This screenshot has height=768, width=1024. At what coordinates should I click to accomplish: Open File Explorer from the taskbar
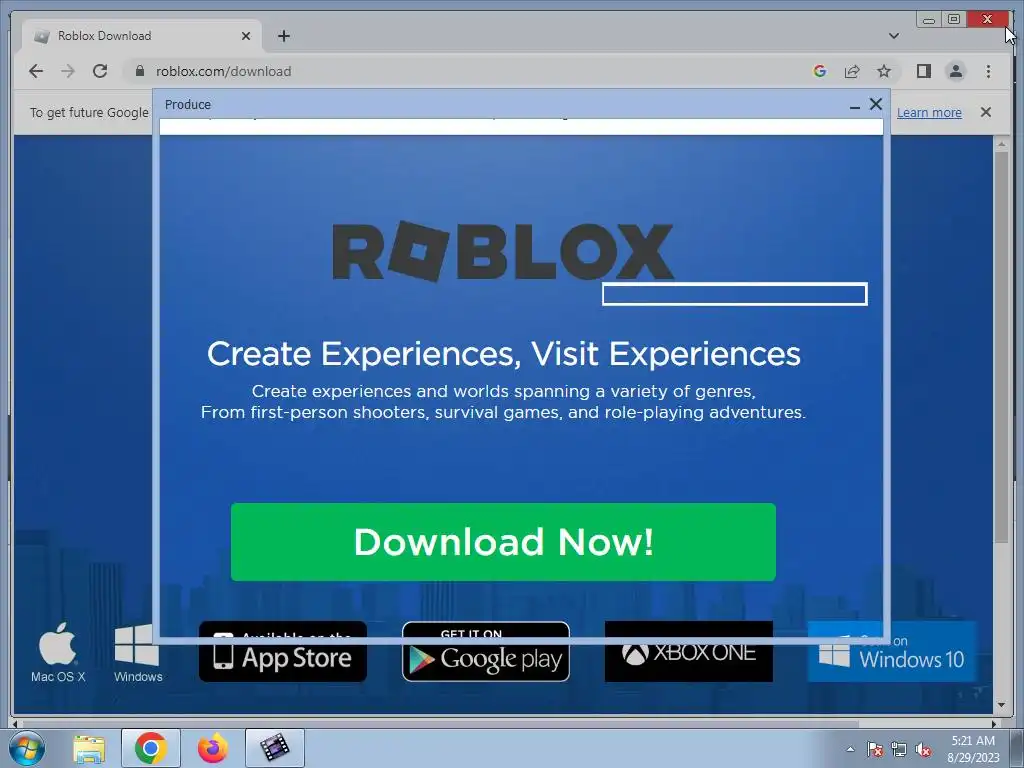pos(89,748)
